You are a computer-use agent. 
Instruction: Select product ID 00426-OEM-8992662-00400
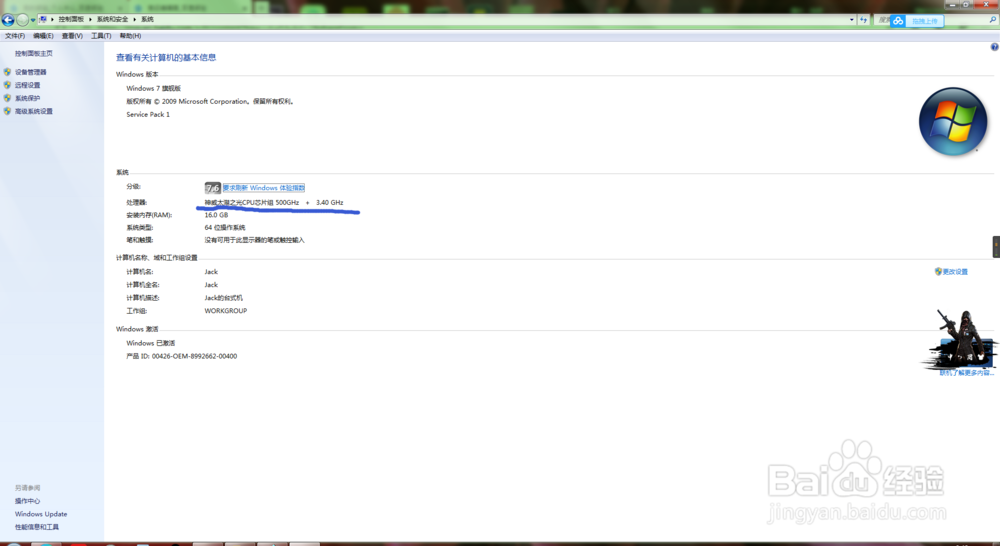click(195, 356)
